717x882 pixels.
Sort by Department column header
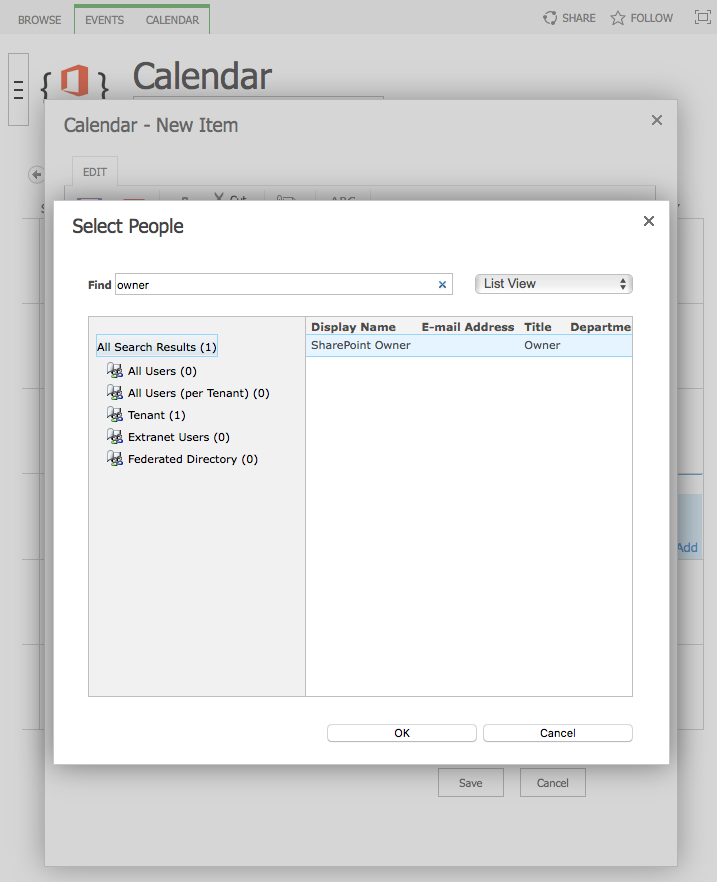pos(601,327)
